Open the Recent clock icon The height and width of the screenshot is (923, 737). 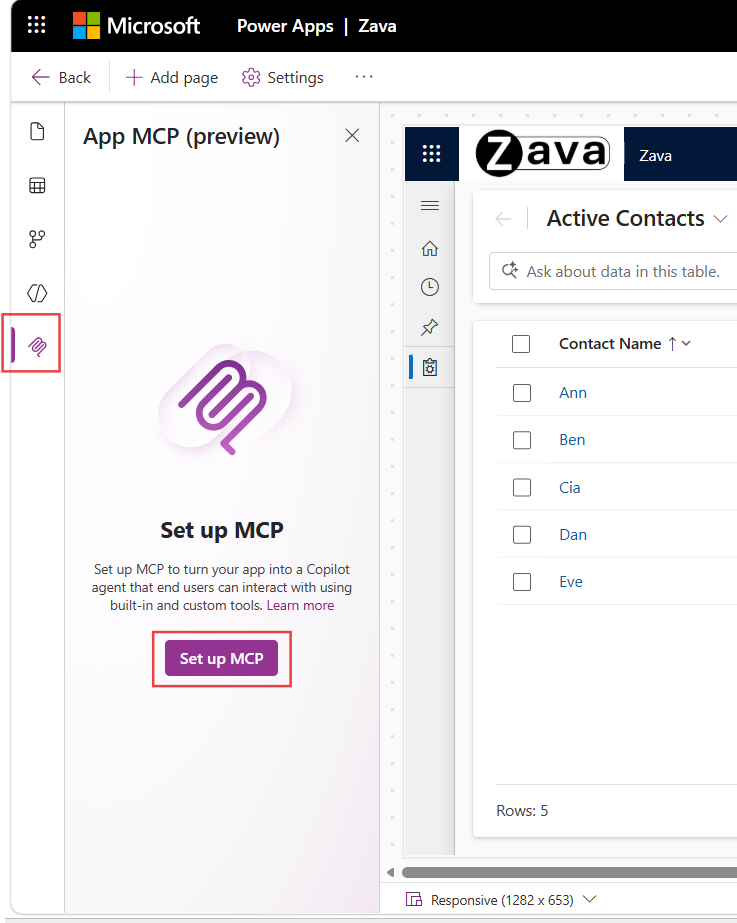pos(430,287)
